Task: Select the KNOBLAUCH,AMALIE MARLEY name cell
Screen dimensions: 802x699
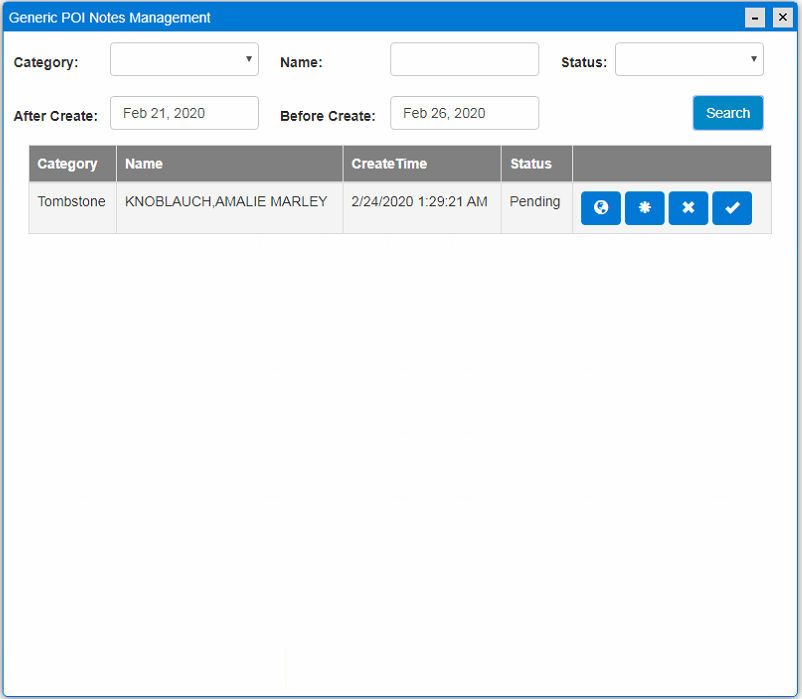Action: coord(226,202)
